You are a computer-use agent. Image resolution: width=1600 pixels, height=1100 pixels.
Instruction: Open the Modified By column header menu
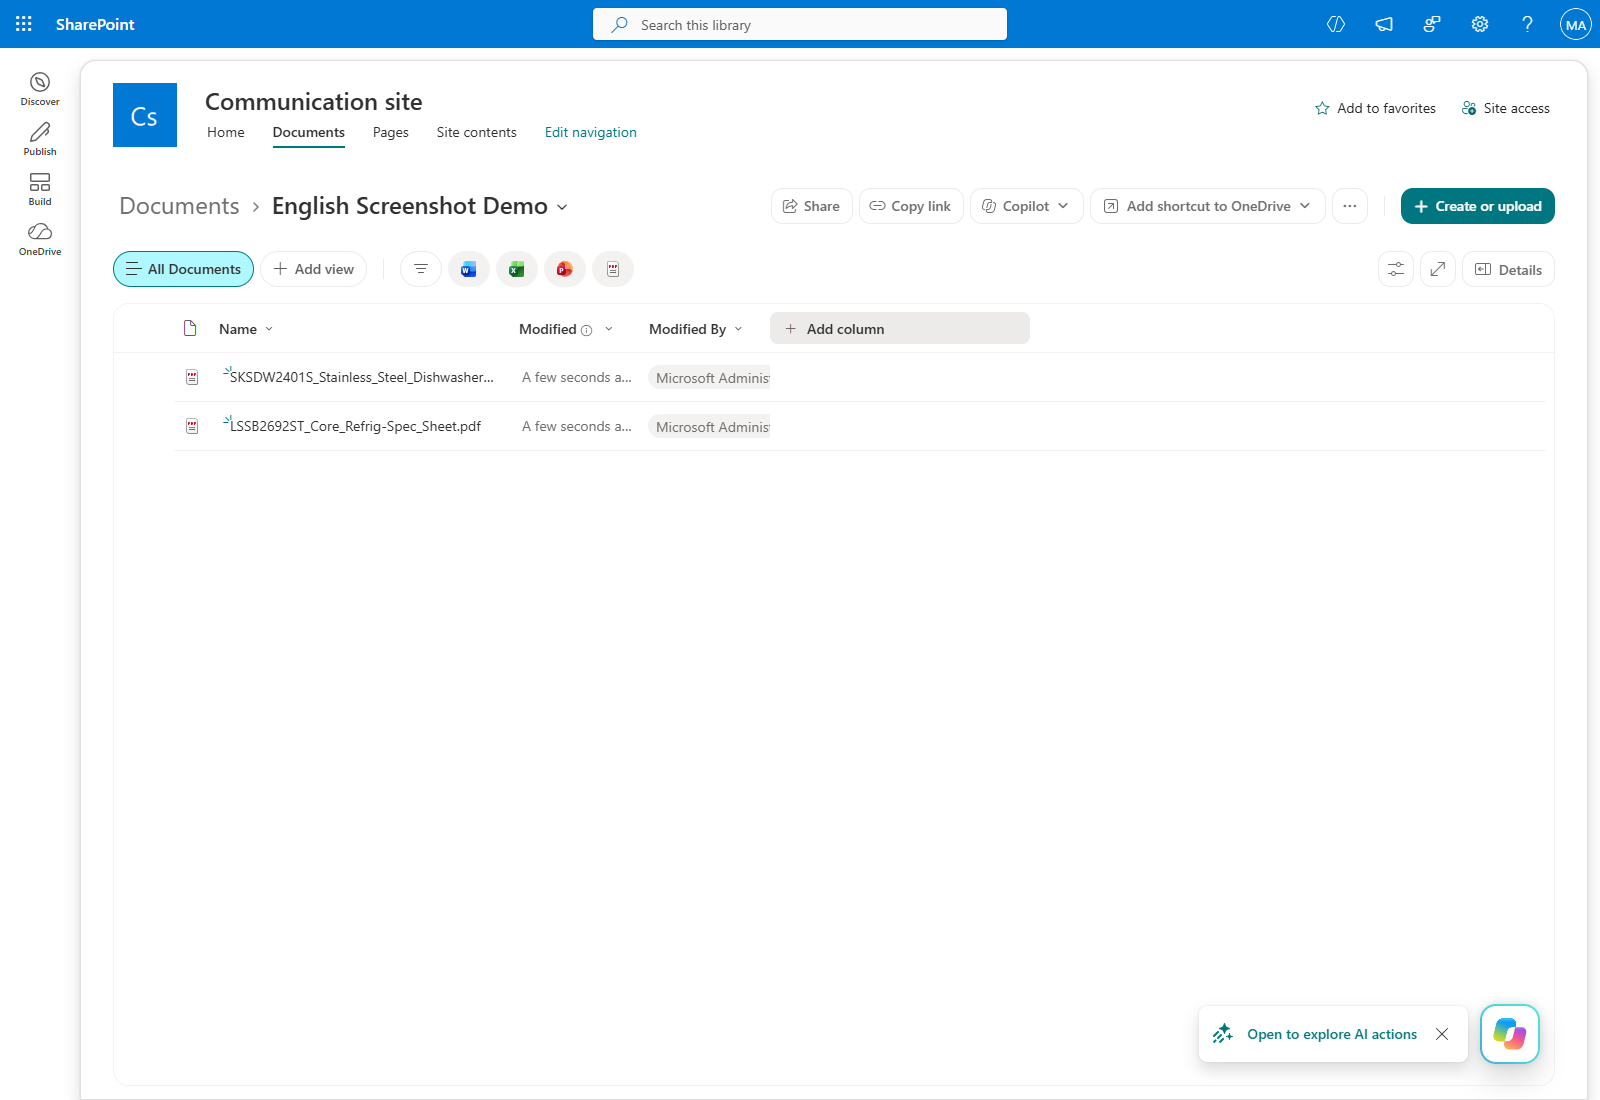[696, 329]
